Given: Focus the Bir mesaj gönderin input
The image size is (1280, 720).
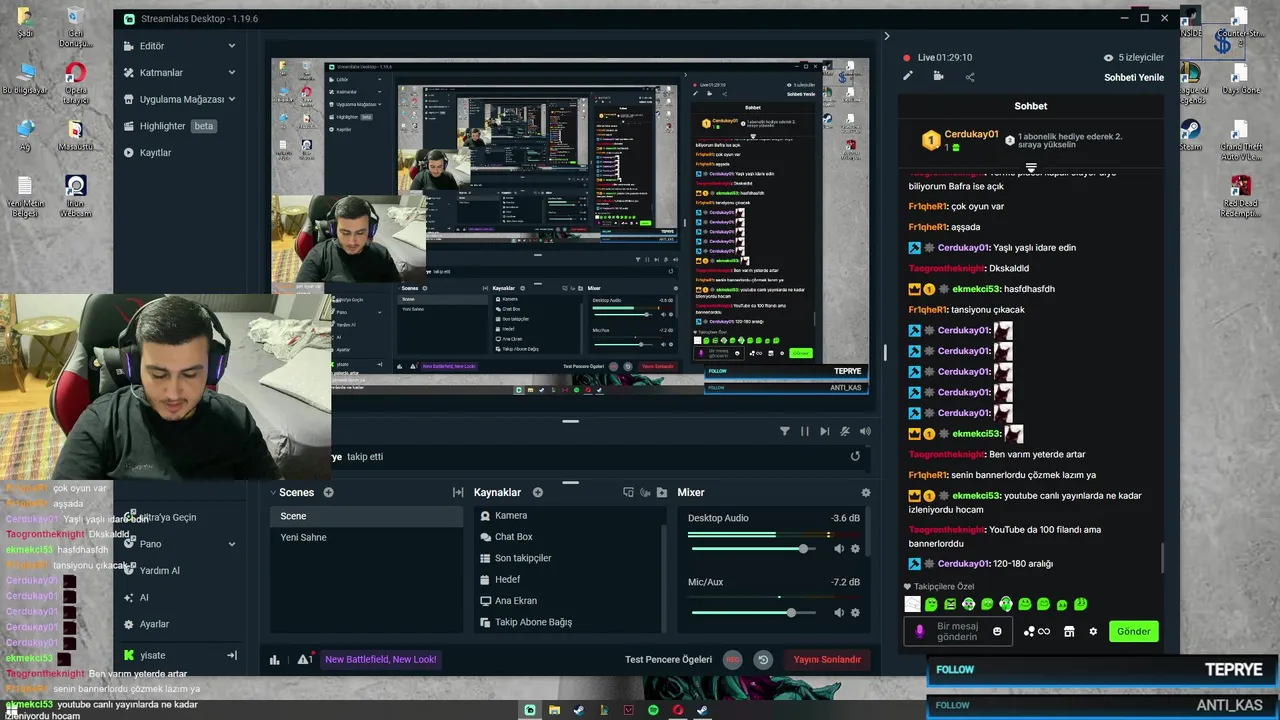Looking at the screenshot, I should [x=957, y=632].
